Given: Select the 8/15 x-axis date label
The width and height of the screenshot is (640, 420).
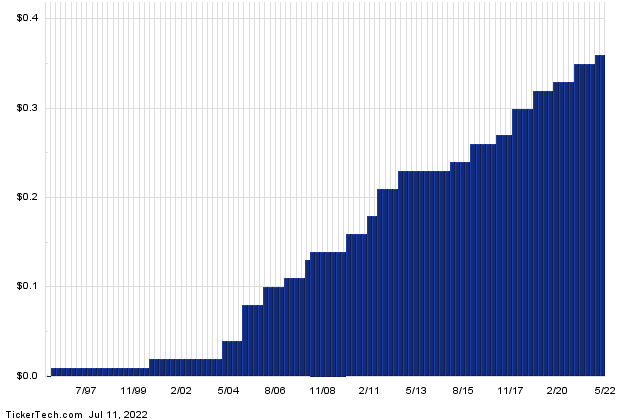Looking at the screenshot, I should point(464,391).
